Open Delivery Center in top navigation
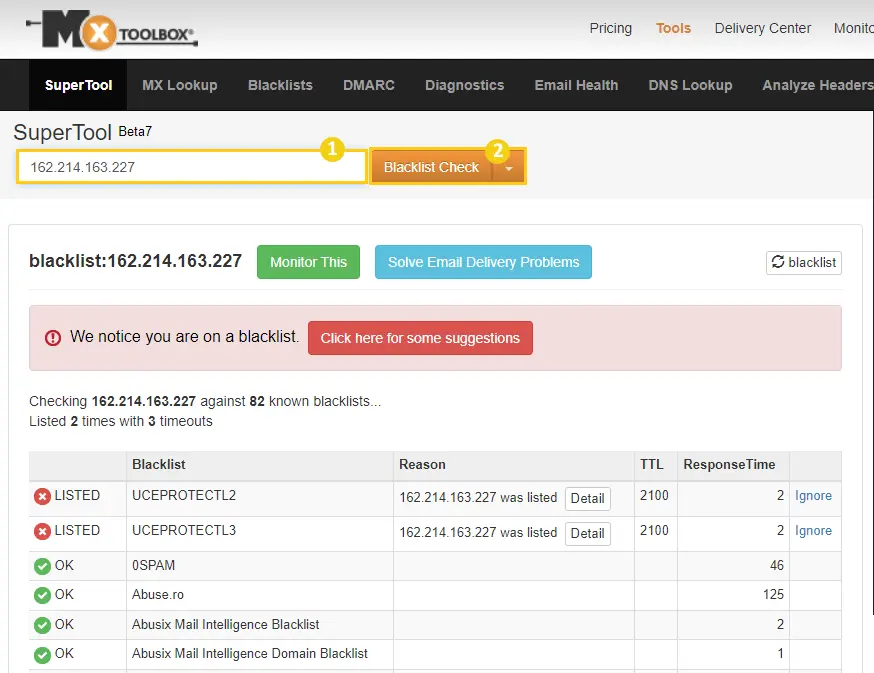 (x=762, y=28)
